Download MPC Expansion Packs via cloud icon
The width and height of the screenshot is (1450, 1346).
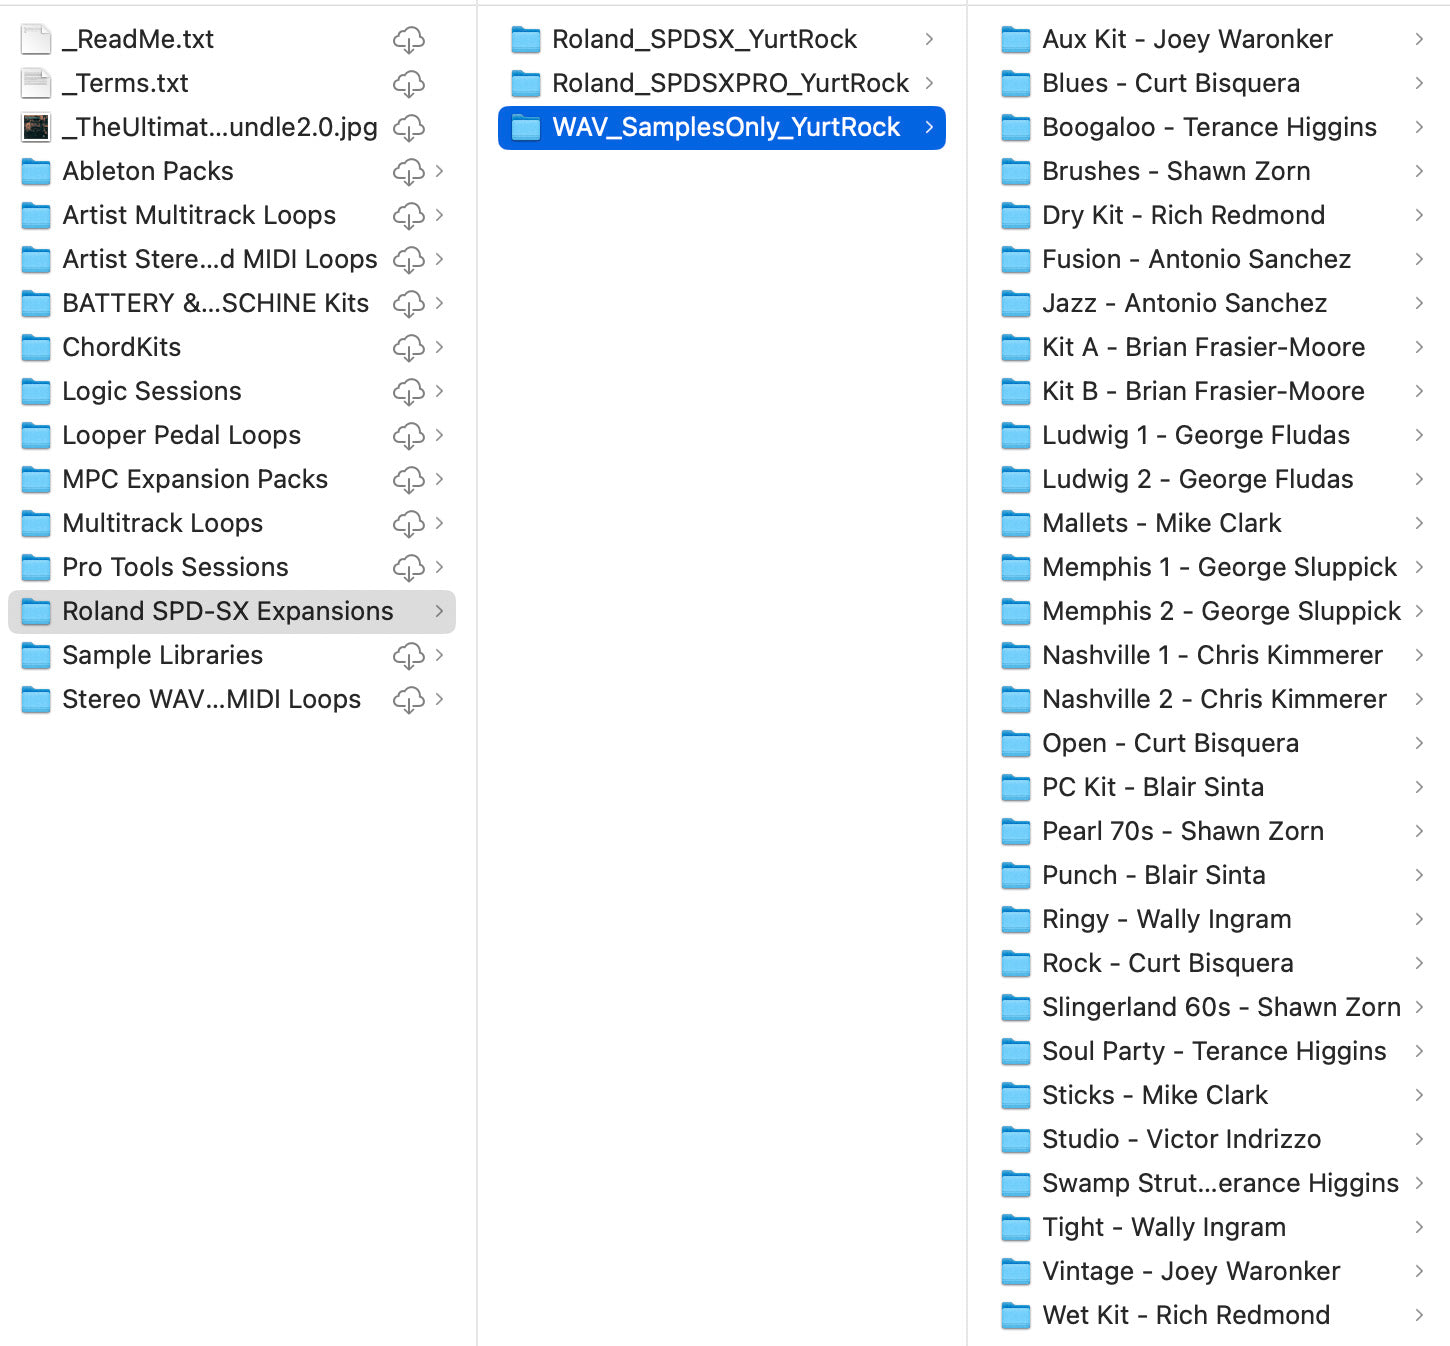coord(408,480)
